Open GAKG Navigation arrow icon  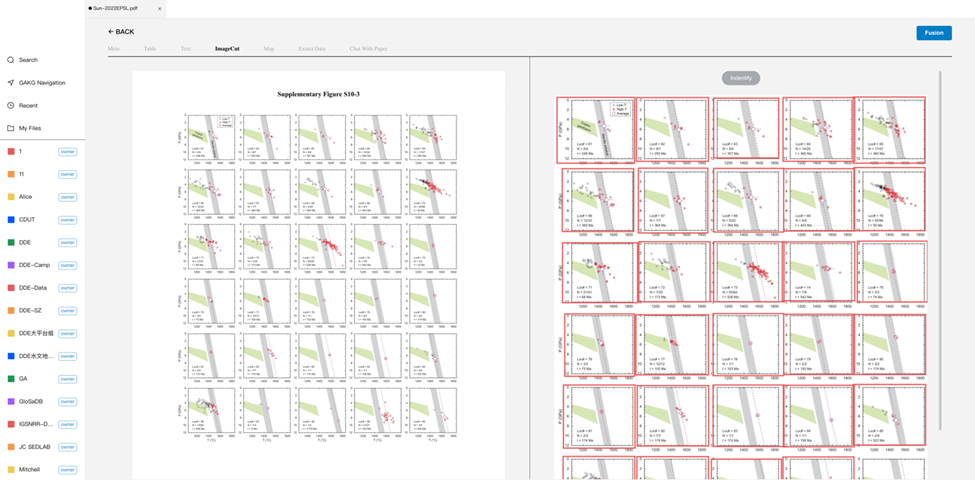(11, 83)
